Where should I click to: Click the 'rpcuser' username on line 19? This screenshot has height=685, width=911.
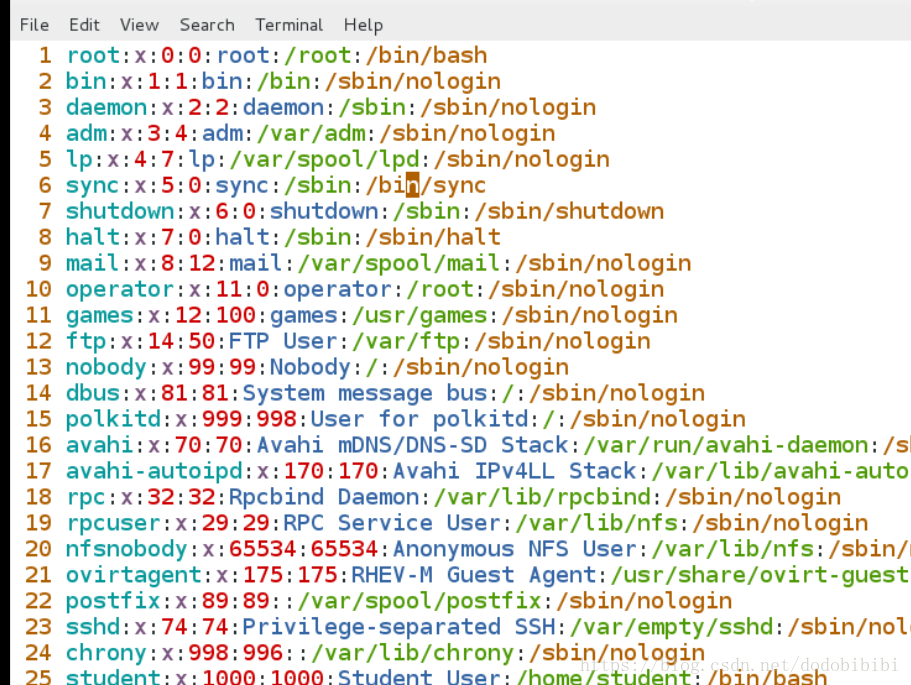point(113,523)
